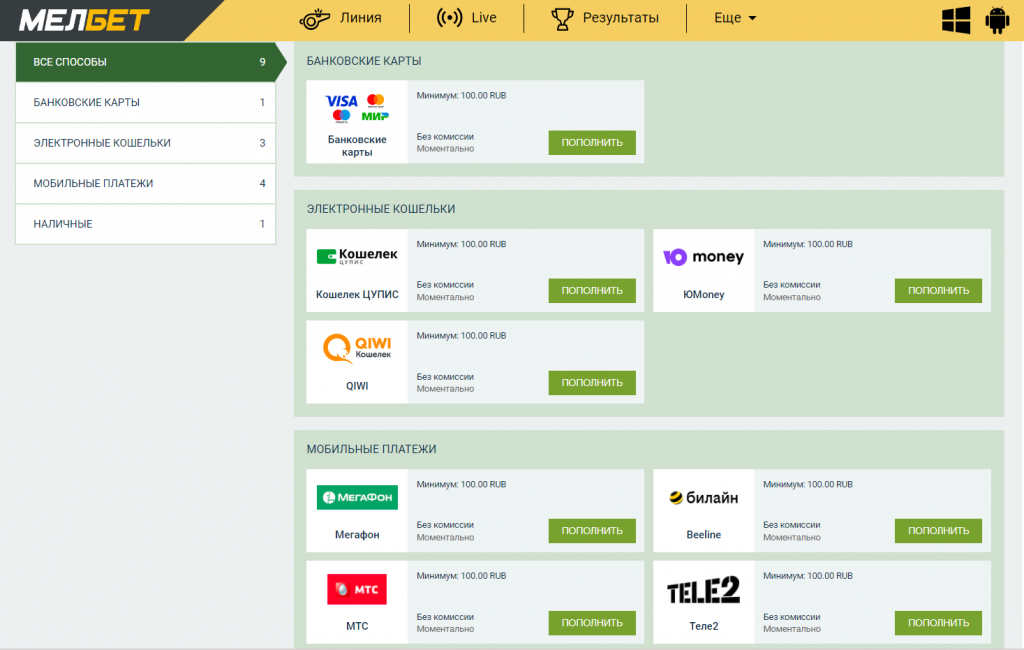Select the QIWI Кошелек logo

(357, 348)
